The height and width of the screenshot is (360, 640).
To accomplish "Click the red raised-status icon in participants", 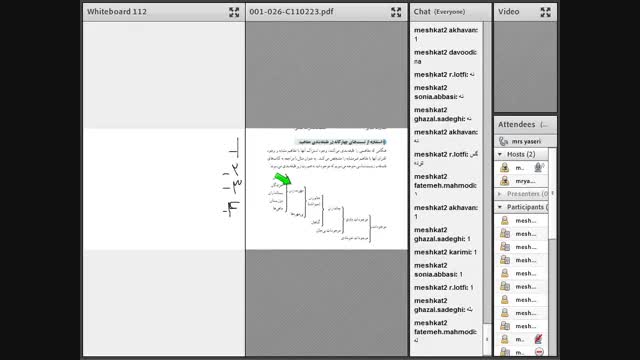I will click(x=539, y=339).
